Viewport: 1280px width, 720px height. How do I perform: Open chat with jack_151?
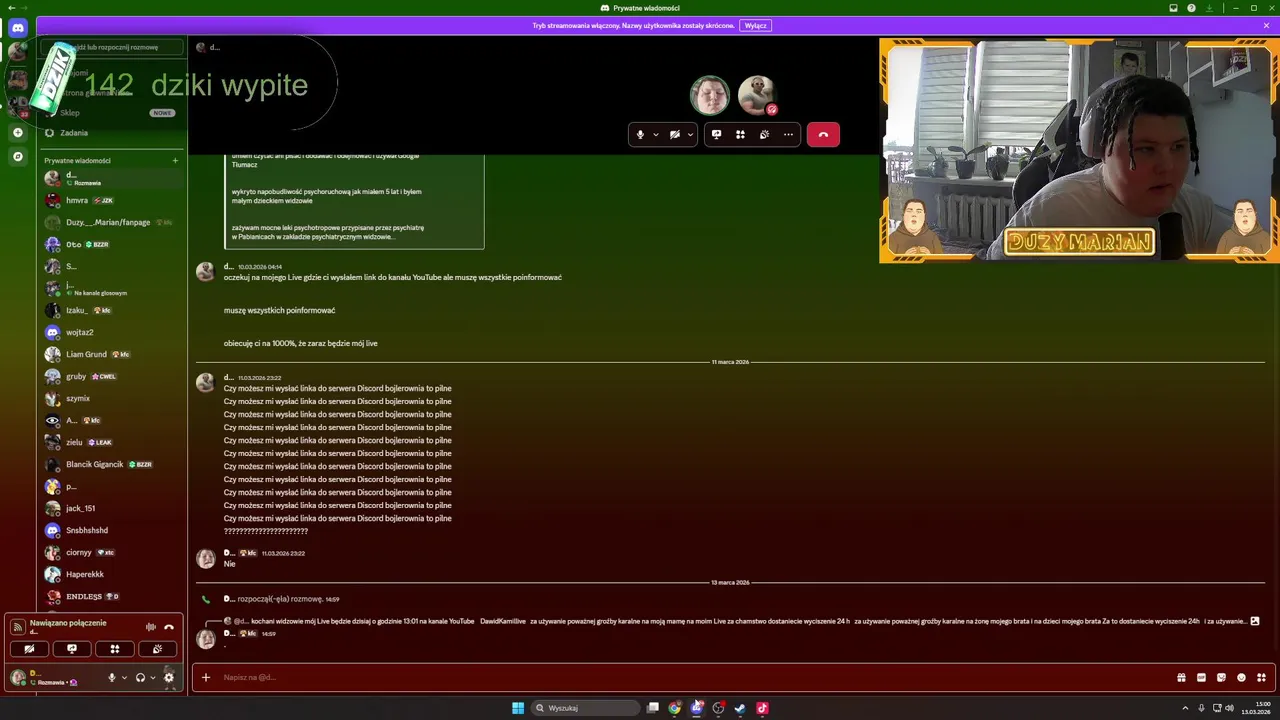coord(112,508)
